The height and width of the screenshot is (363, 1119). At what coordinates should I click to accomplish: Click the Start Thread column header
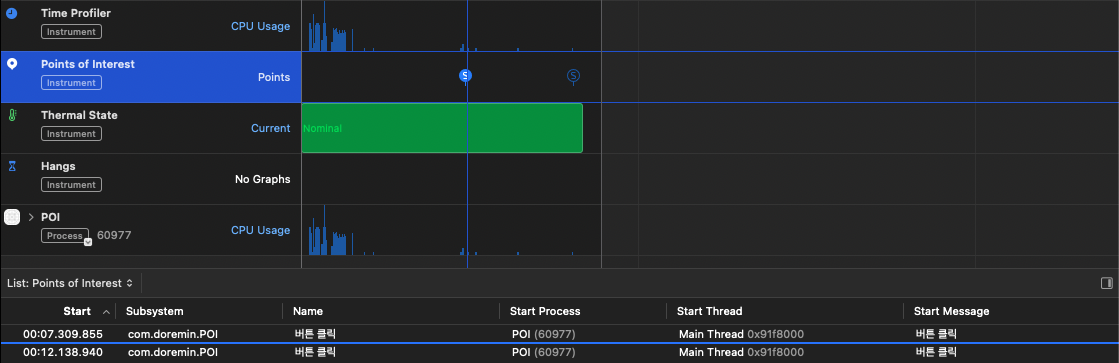709,311
